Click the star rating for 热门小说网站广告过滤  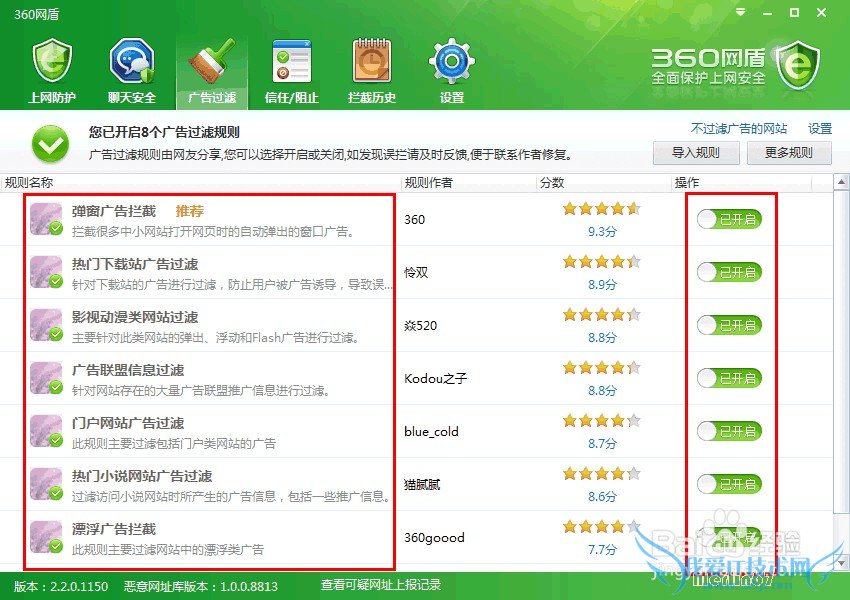(x=602, y=473)
